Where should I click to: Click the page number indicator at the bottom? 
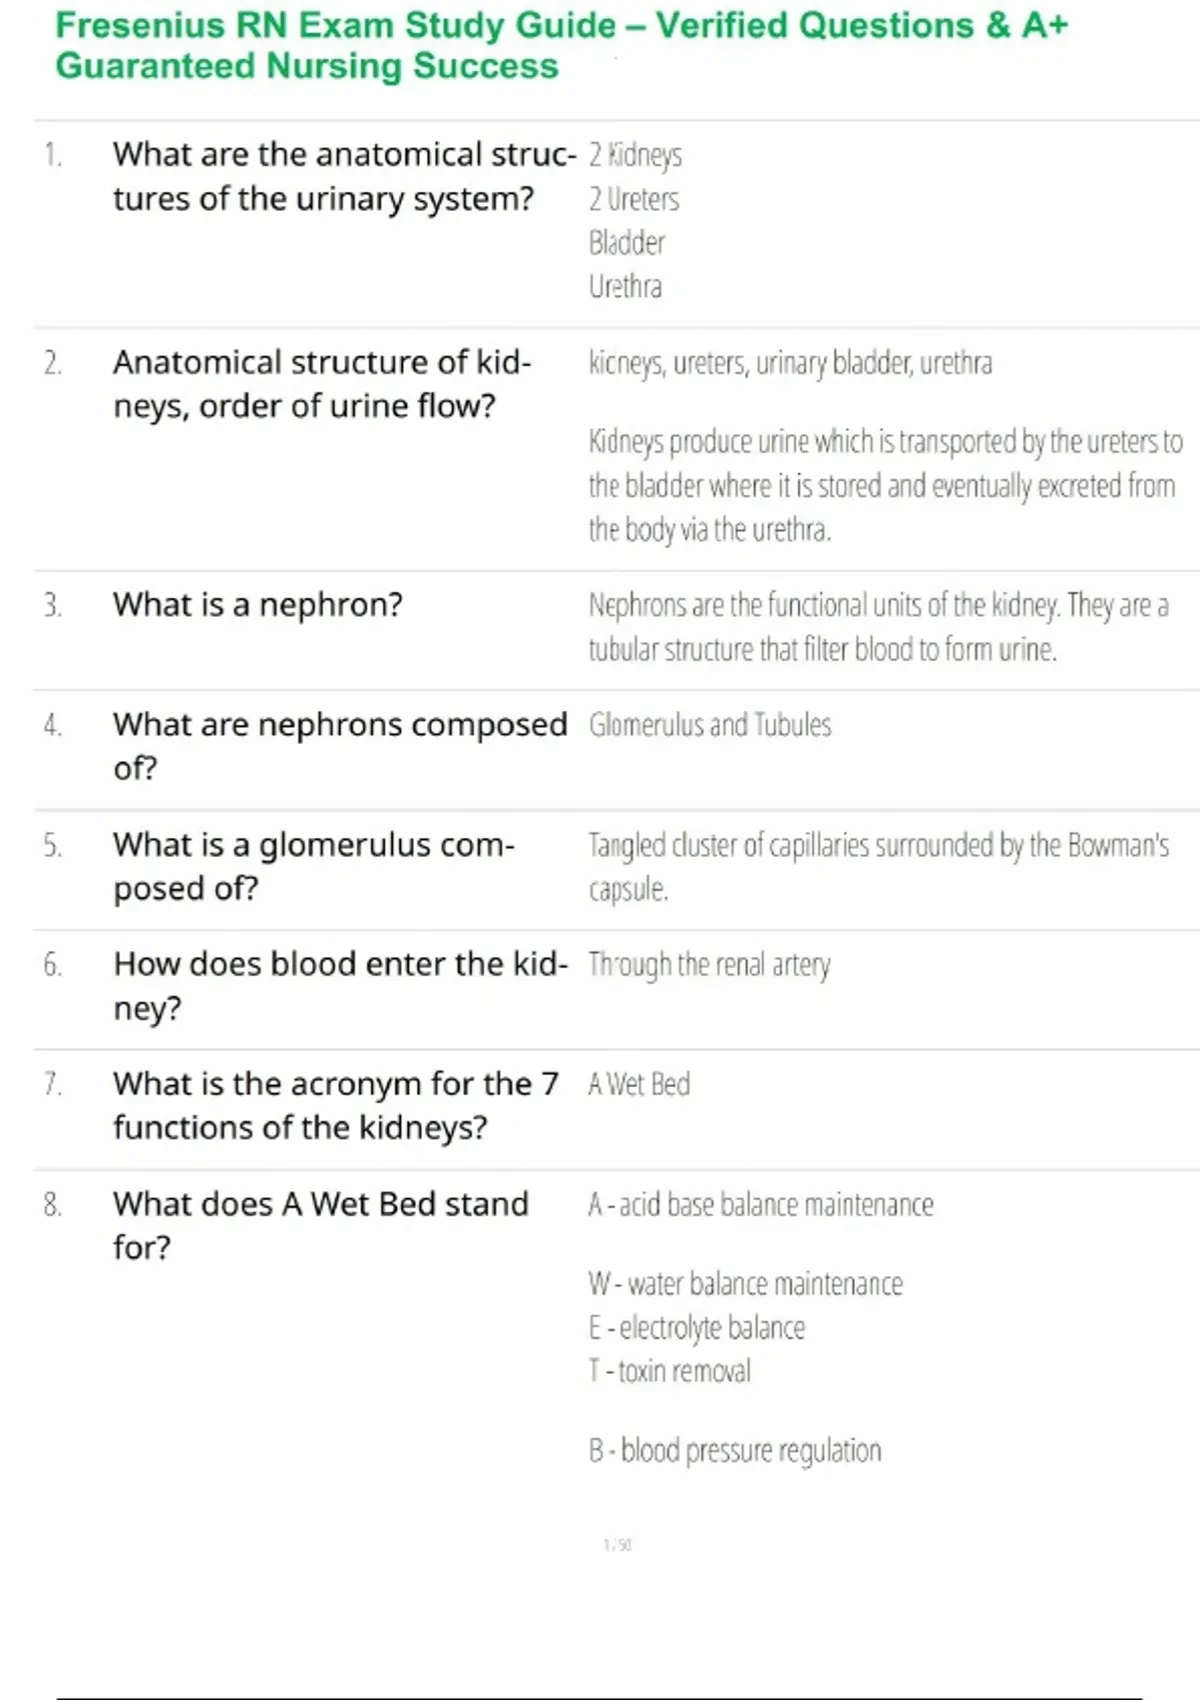(x=617, y=1545)
